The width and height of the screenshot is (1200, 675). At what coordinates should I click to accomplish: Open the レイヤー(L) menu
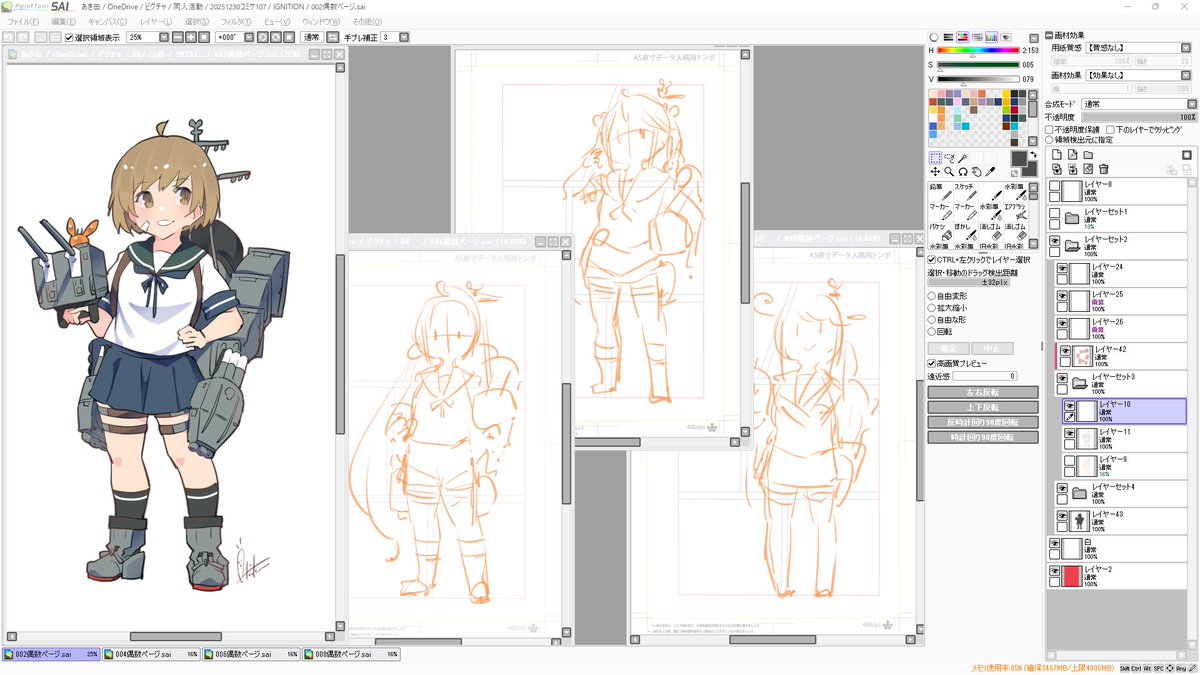(x=156, y=21)
